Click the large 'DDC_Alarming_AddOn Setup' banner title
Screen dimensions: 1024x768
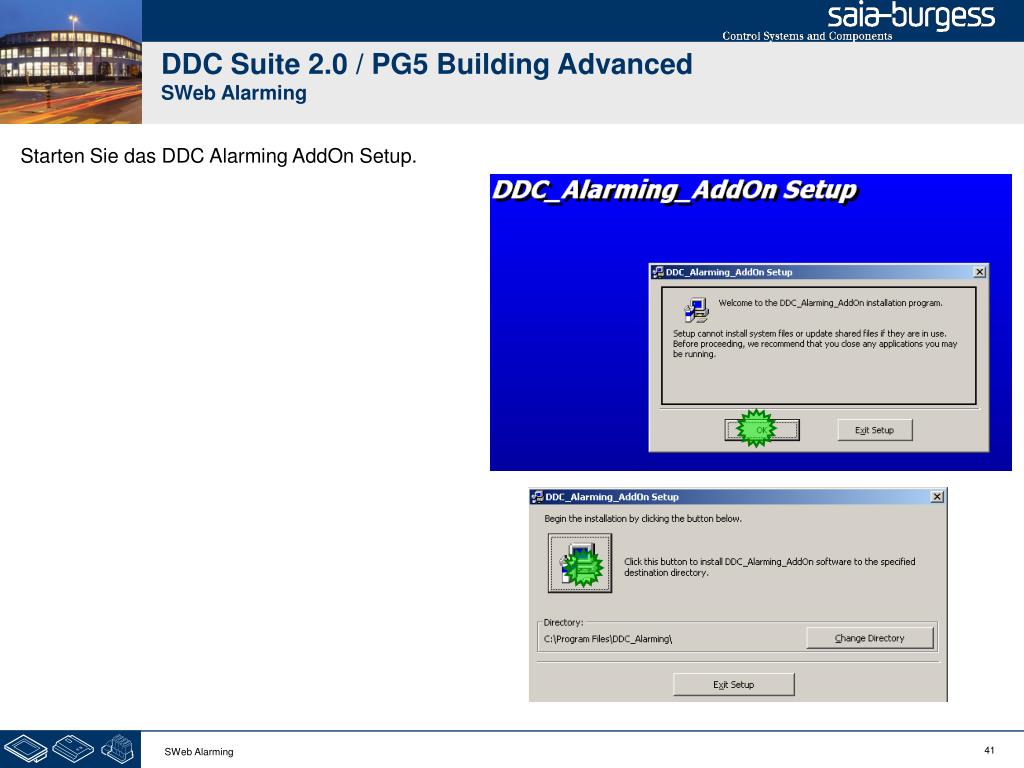(x=674, y=190)
